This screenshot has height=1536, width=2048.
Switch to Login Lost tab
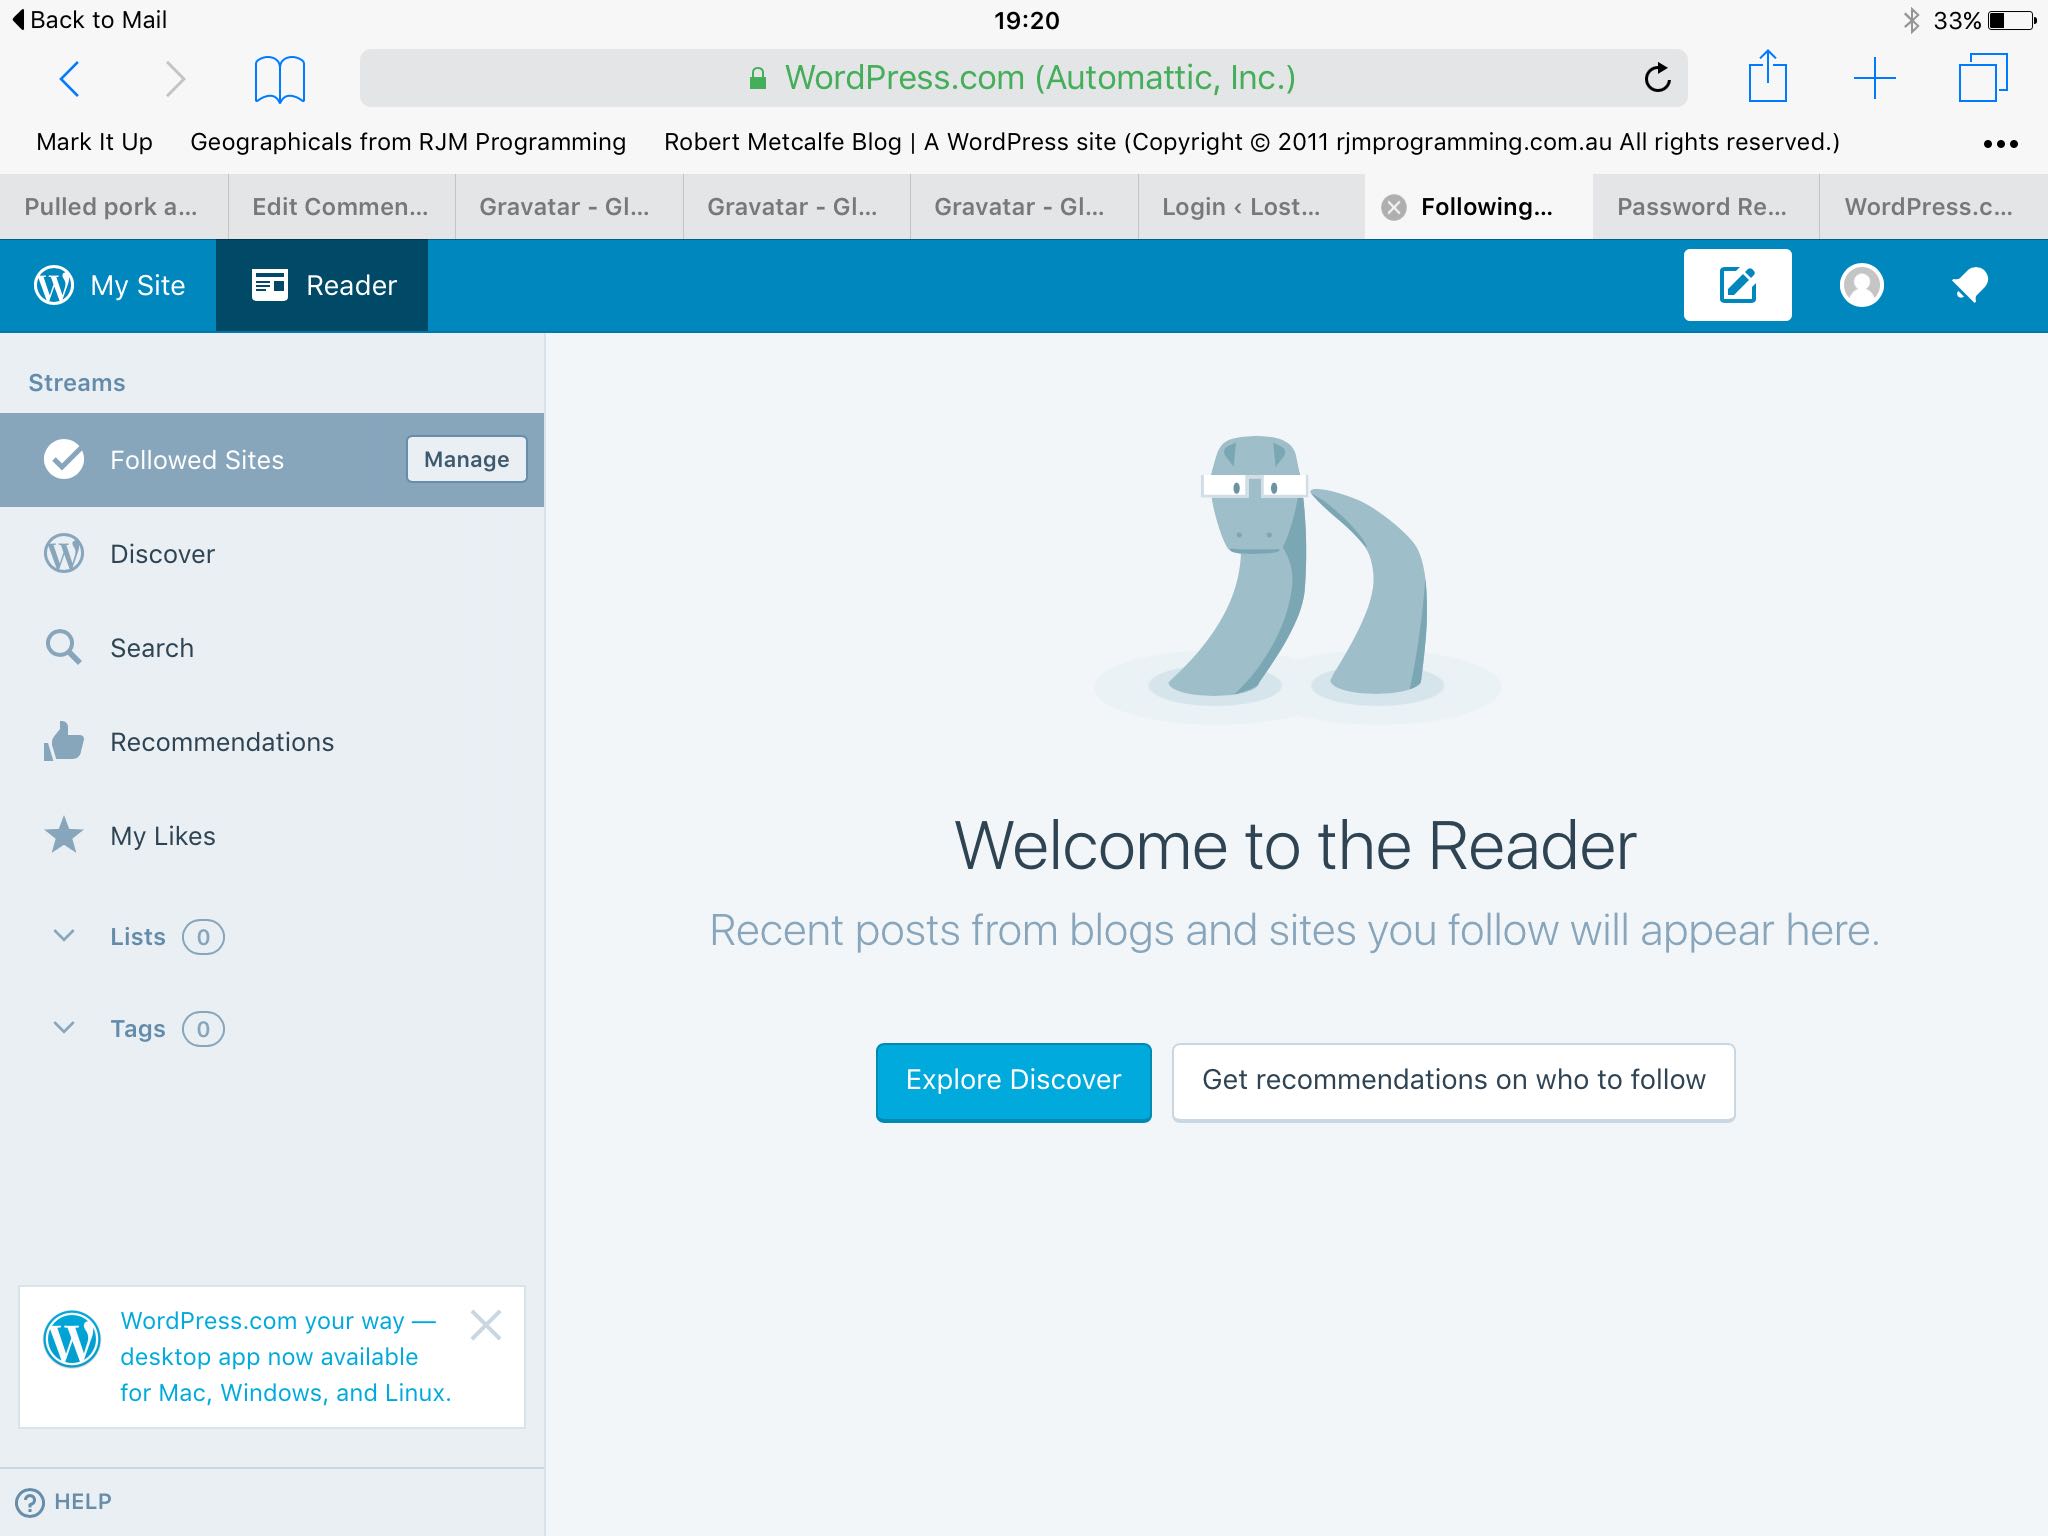coord(1251,206)
